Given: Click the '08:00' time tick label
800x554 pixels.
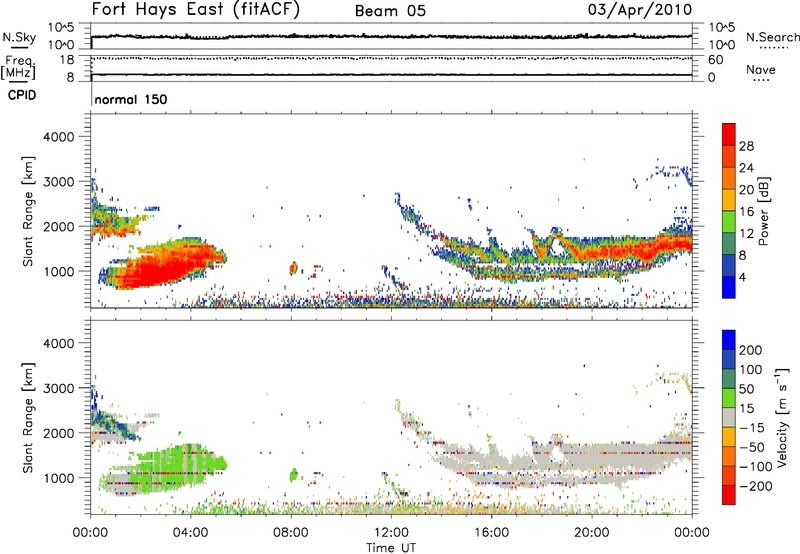Looking at the screenshot, I should click(291, 533).
